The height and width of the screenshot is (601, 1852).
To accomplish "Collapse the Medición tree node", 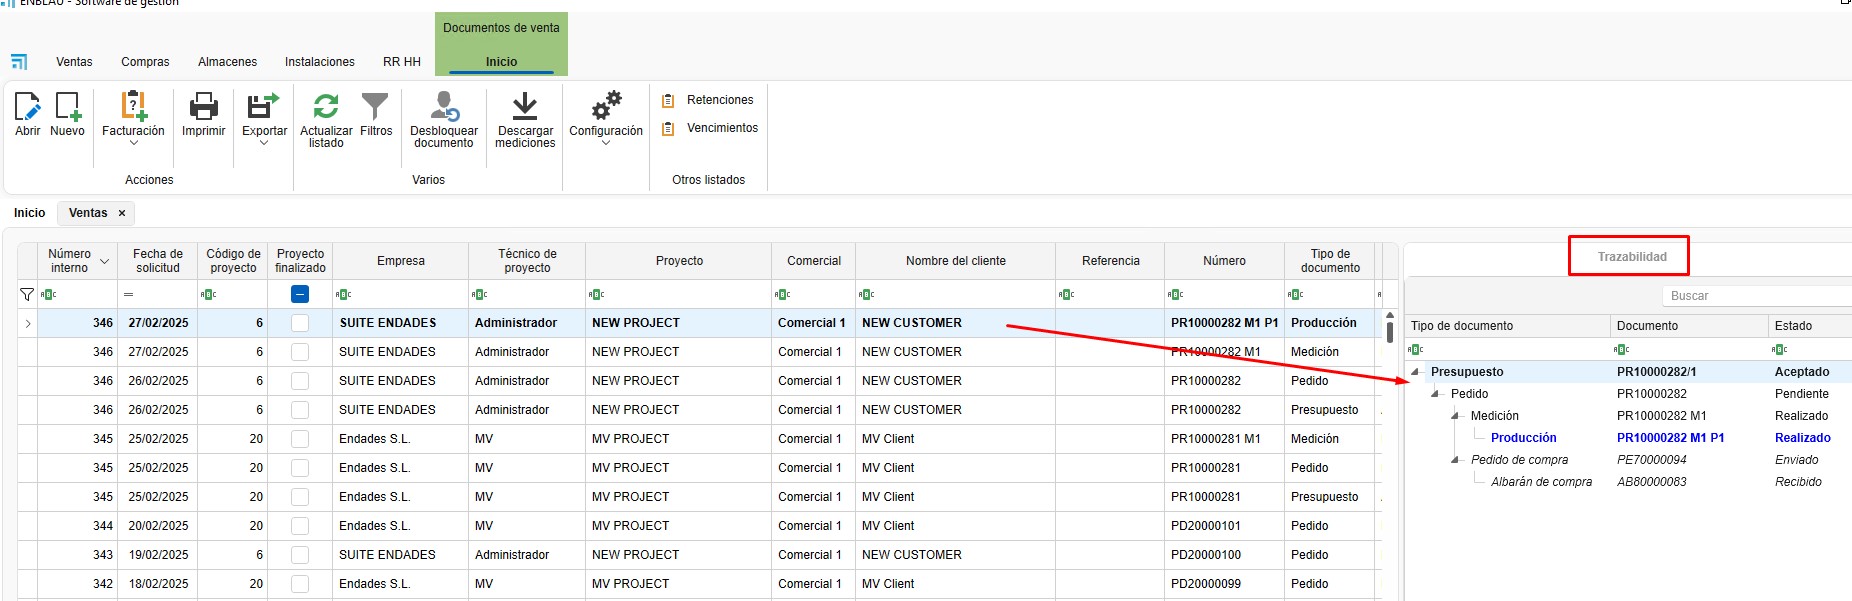I will 1455,416.
